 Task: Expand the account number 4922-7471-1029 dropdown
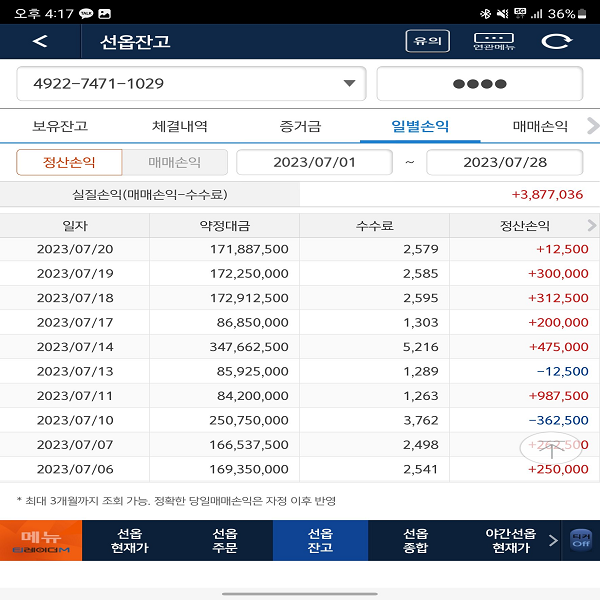click(x=191, y=84)
